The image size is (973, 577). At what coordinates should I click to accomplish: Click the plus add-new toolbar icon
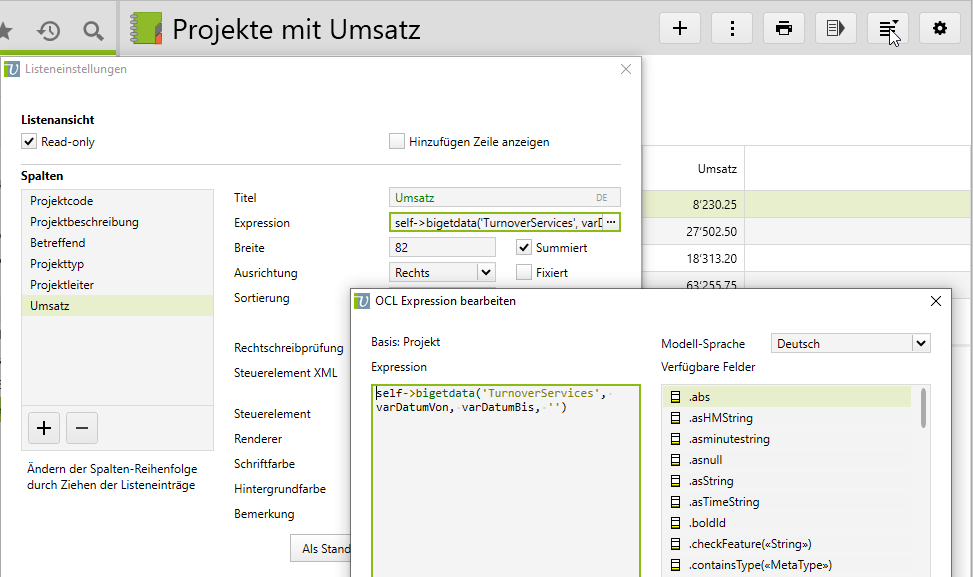pyautogui.click(x=680, y=28)
